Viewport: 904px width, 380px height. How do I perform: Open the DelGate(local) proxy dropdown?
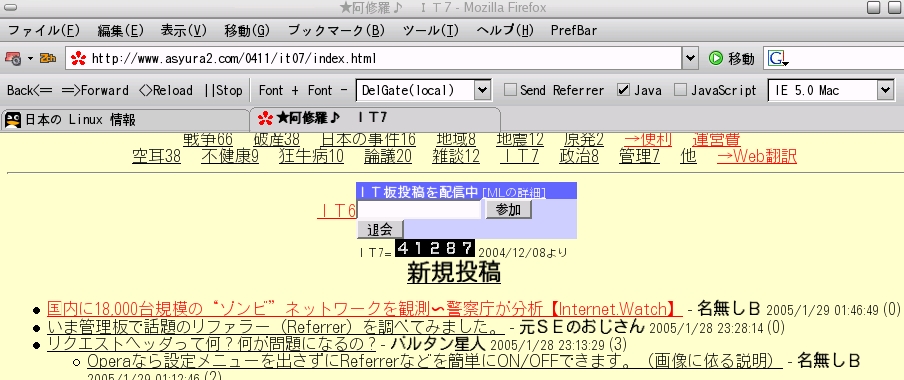point(424,91)
